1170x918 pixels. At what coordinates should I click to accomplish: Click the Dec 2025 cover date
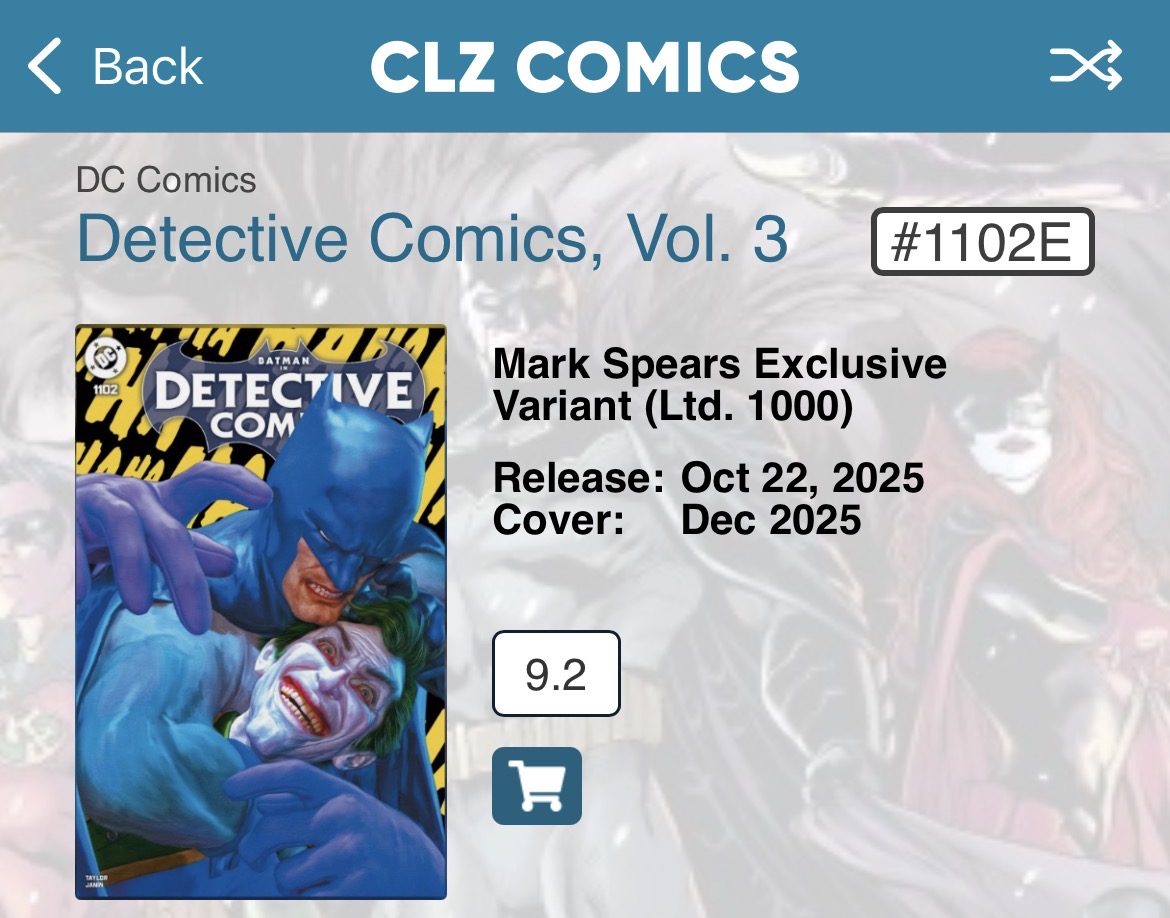coord(771,519)
